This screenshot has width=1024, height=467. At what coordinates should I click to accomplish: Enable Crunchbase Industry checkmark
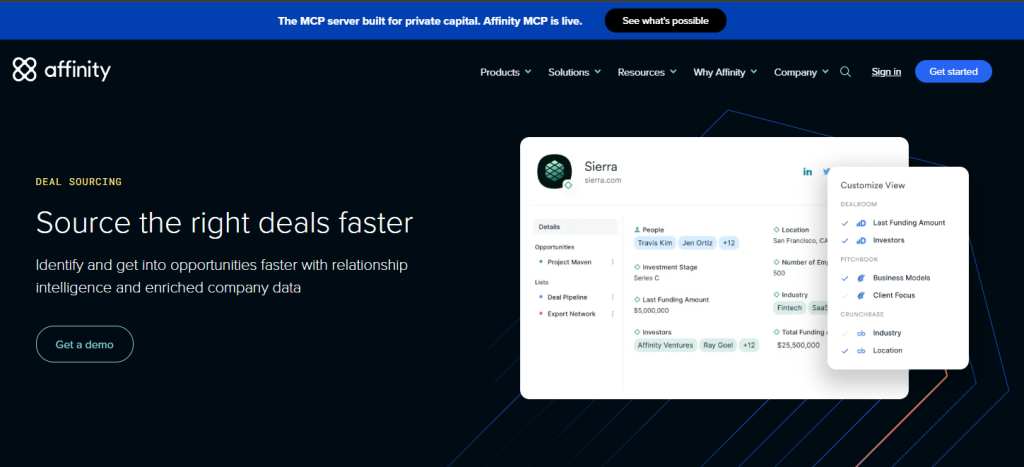pos(845,333)
